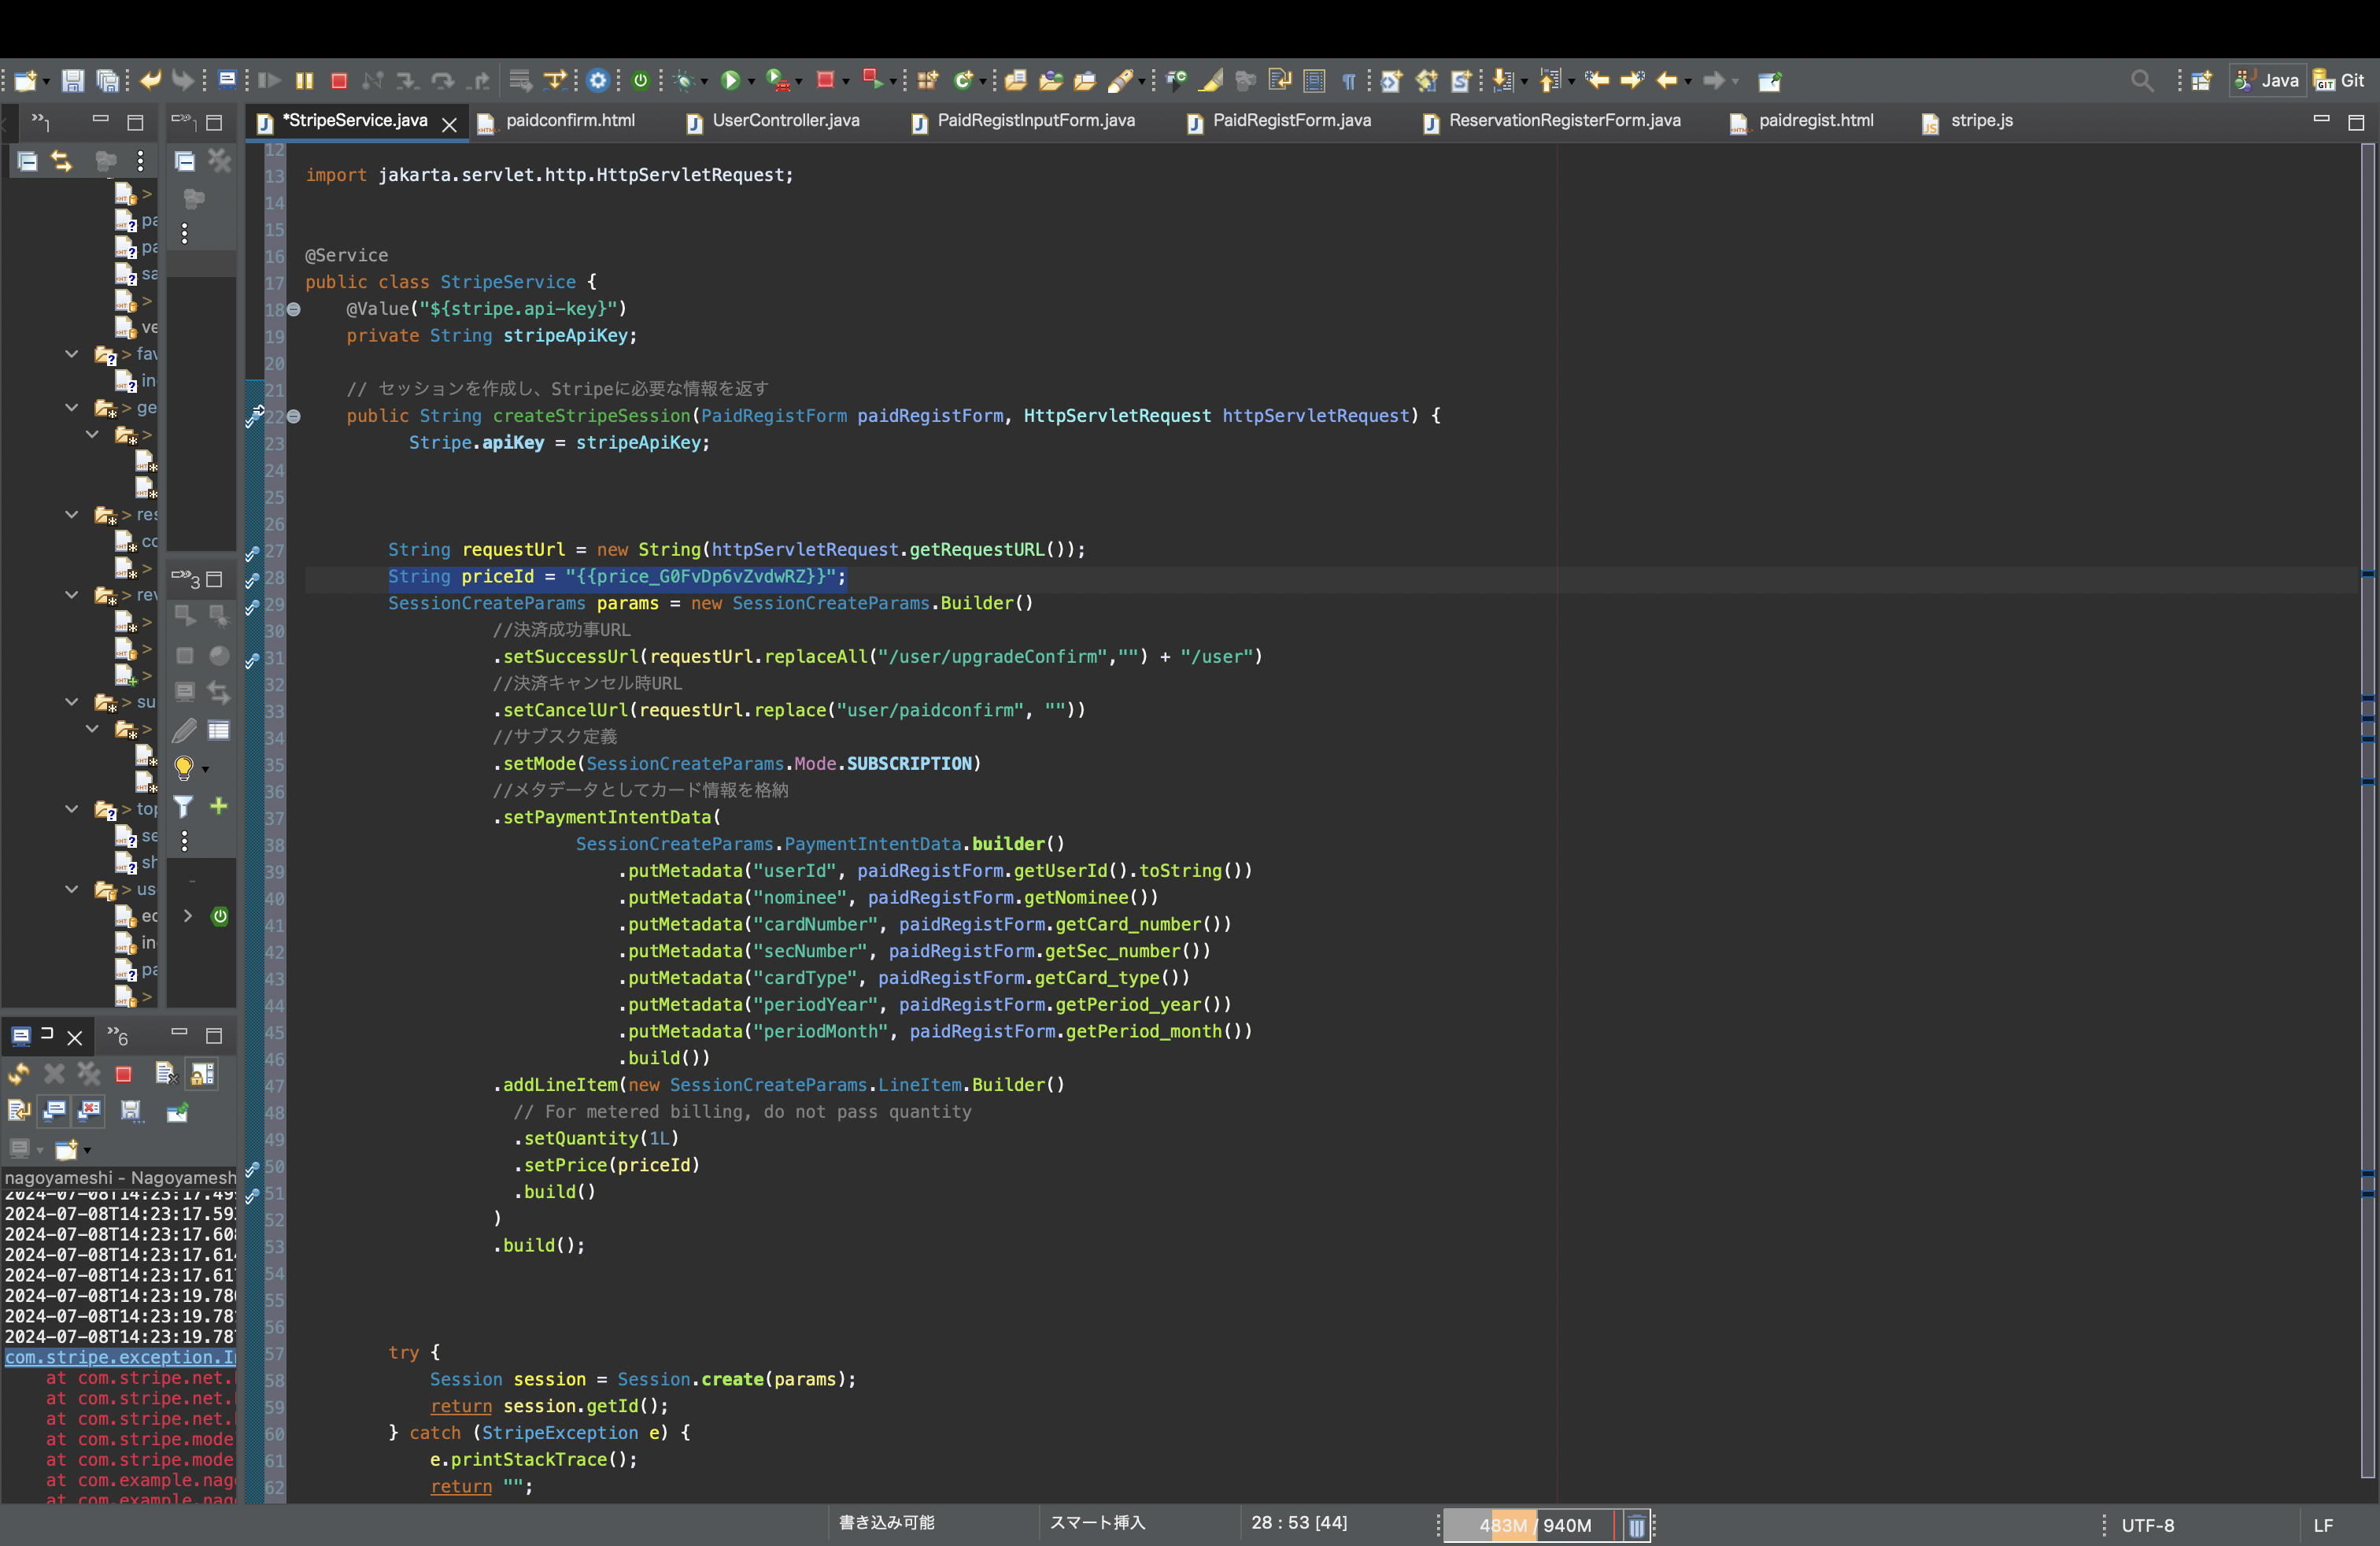Click the com.stripe.exception link in the Console
The image size is (2380, 1546).
click(x=121, y=1357)
